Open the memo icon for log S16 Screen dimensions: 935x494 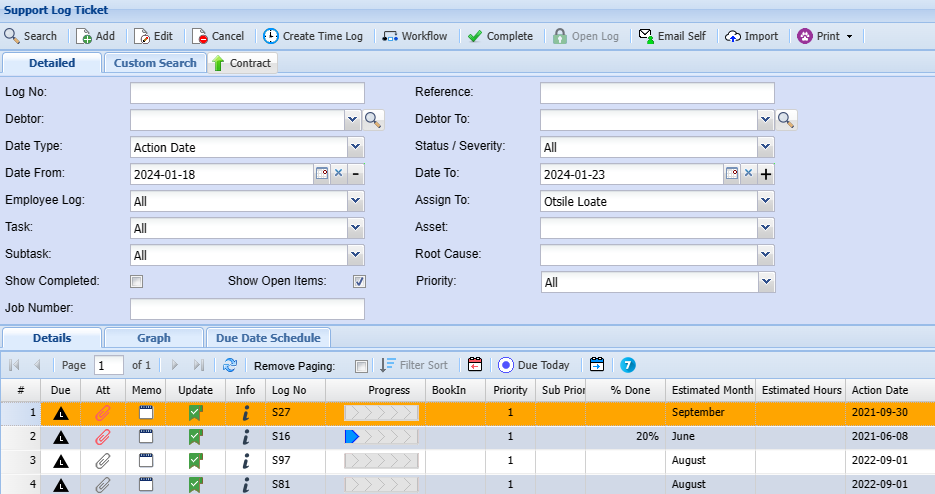pyautogui.click(x=146, y=436)
